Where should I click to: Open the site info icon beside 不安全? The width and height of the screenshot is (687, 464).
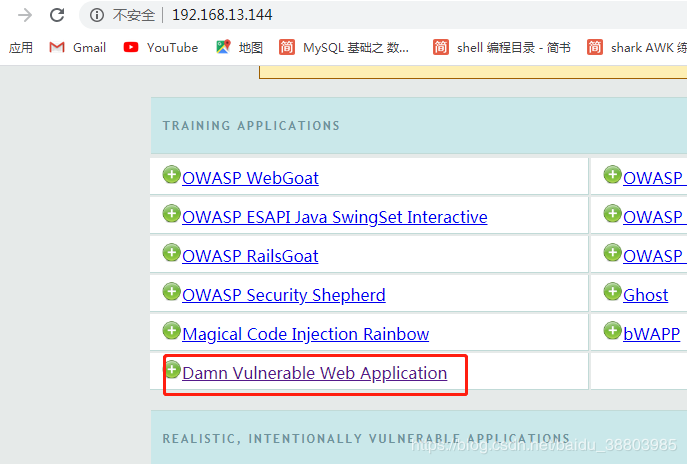tap(96, 15)
